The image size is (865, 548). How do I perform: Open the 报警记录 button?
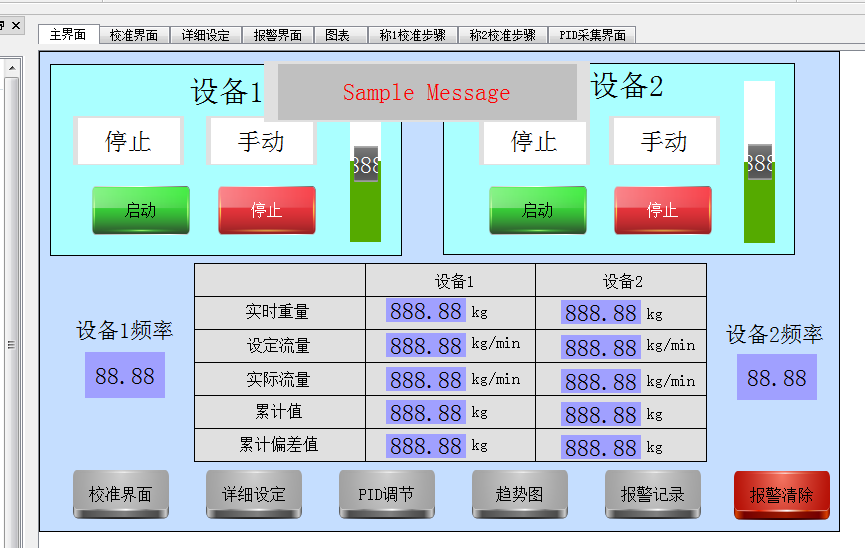(x=653, y=494)
